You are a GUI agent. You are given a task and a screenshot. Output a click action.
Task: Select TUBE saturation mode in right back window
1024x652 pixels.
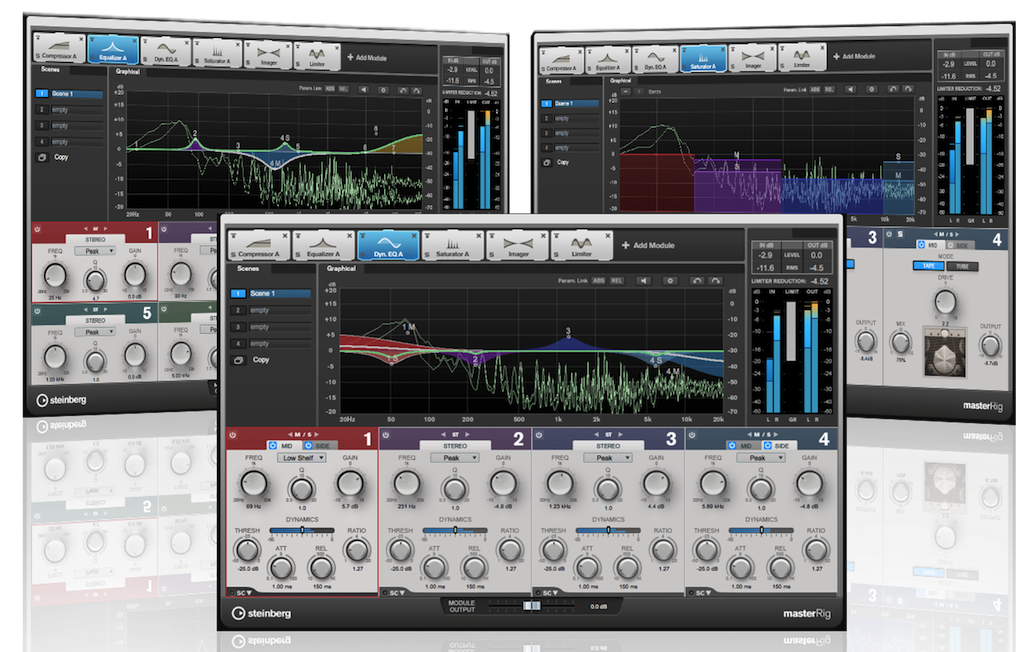tap(963, 266)
